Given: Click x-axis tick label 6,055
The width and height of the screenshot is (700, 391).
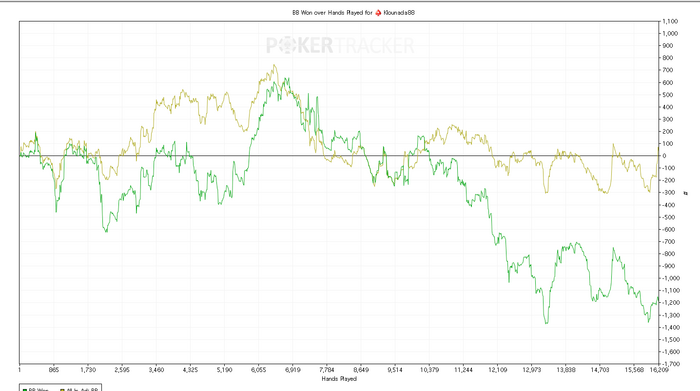Looking at the screenshot, I should click(258, 370).
